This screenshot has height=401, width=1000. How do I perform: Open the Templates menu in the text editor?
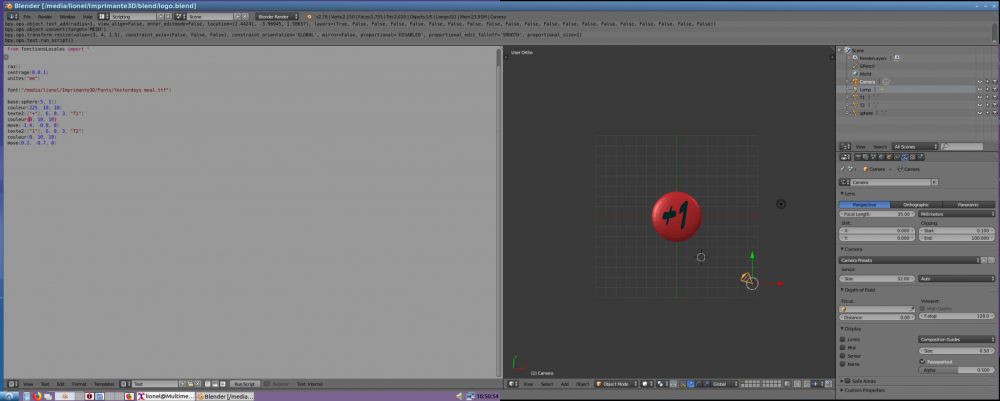[x=103, y=384]
